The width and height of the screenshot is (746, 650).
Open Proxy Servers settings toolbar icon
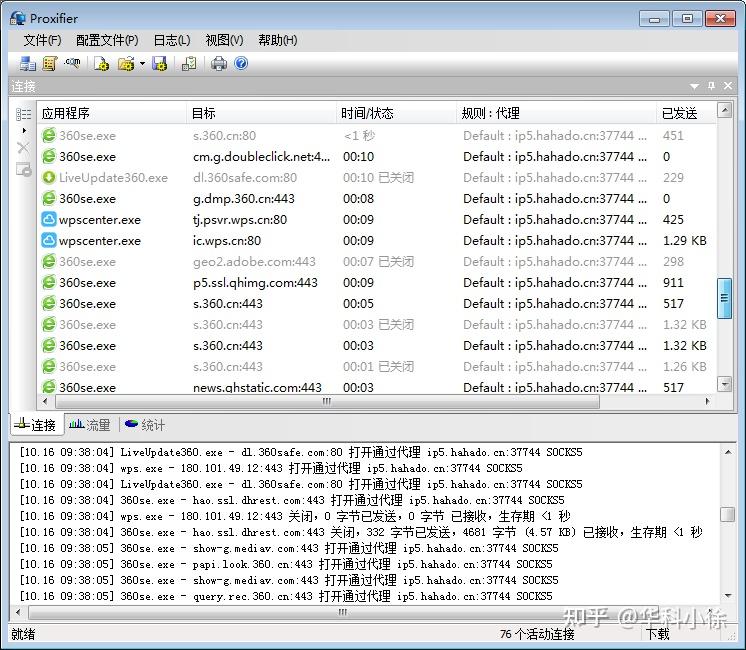(27, 63)
